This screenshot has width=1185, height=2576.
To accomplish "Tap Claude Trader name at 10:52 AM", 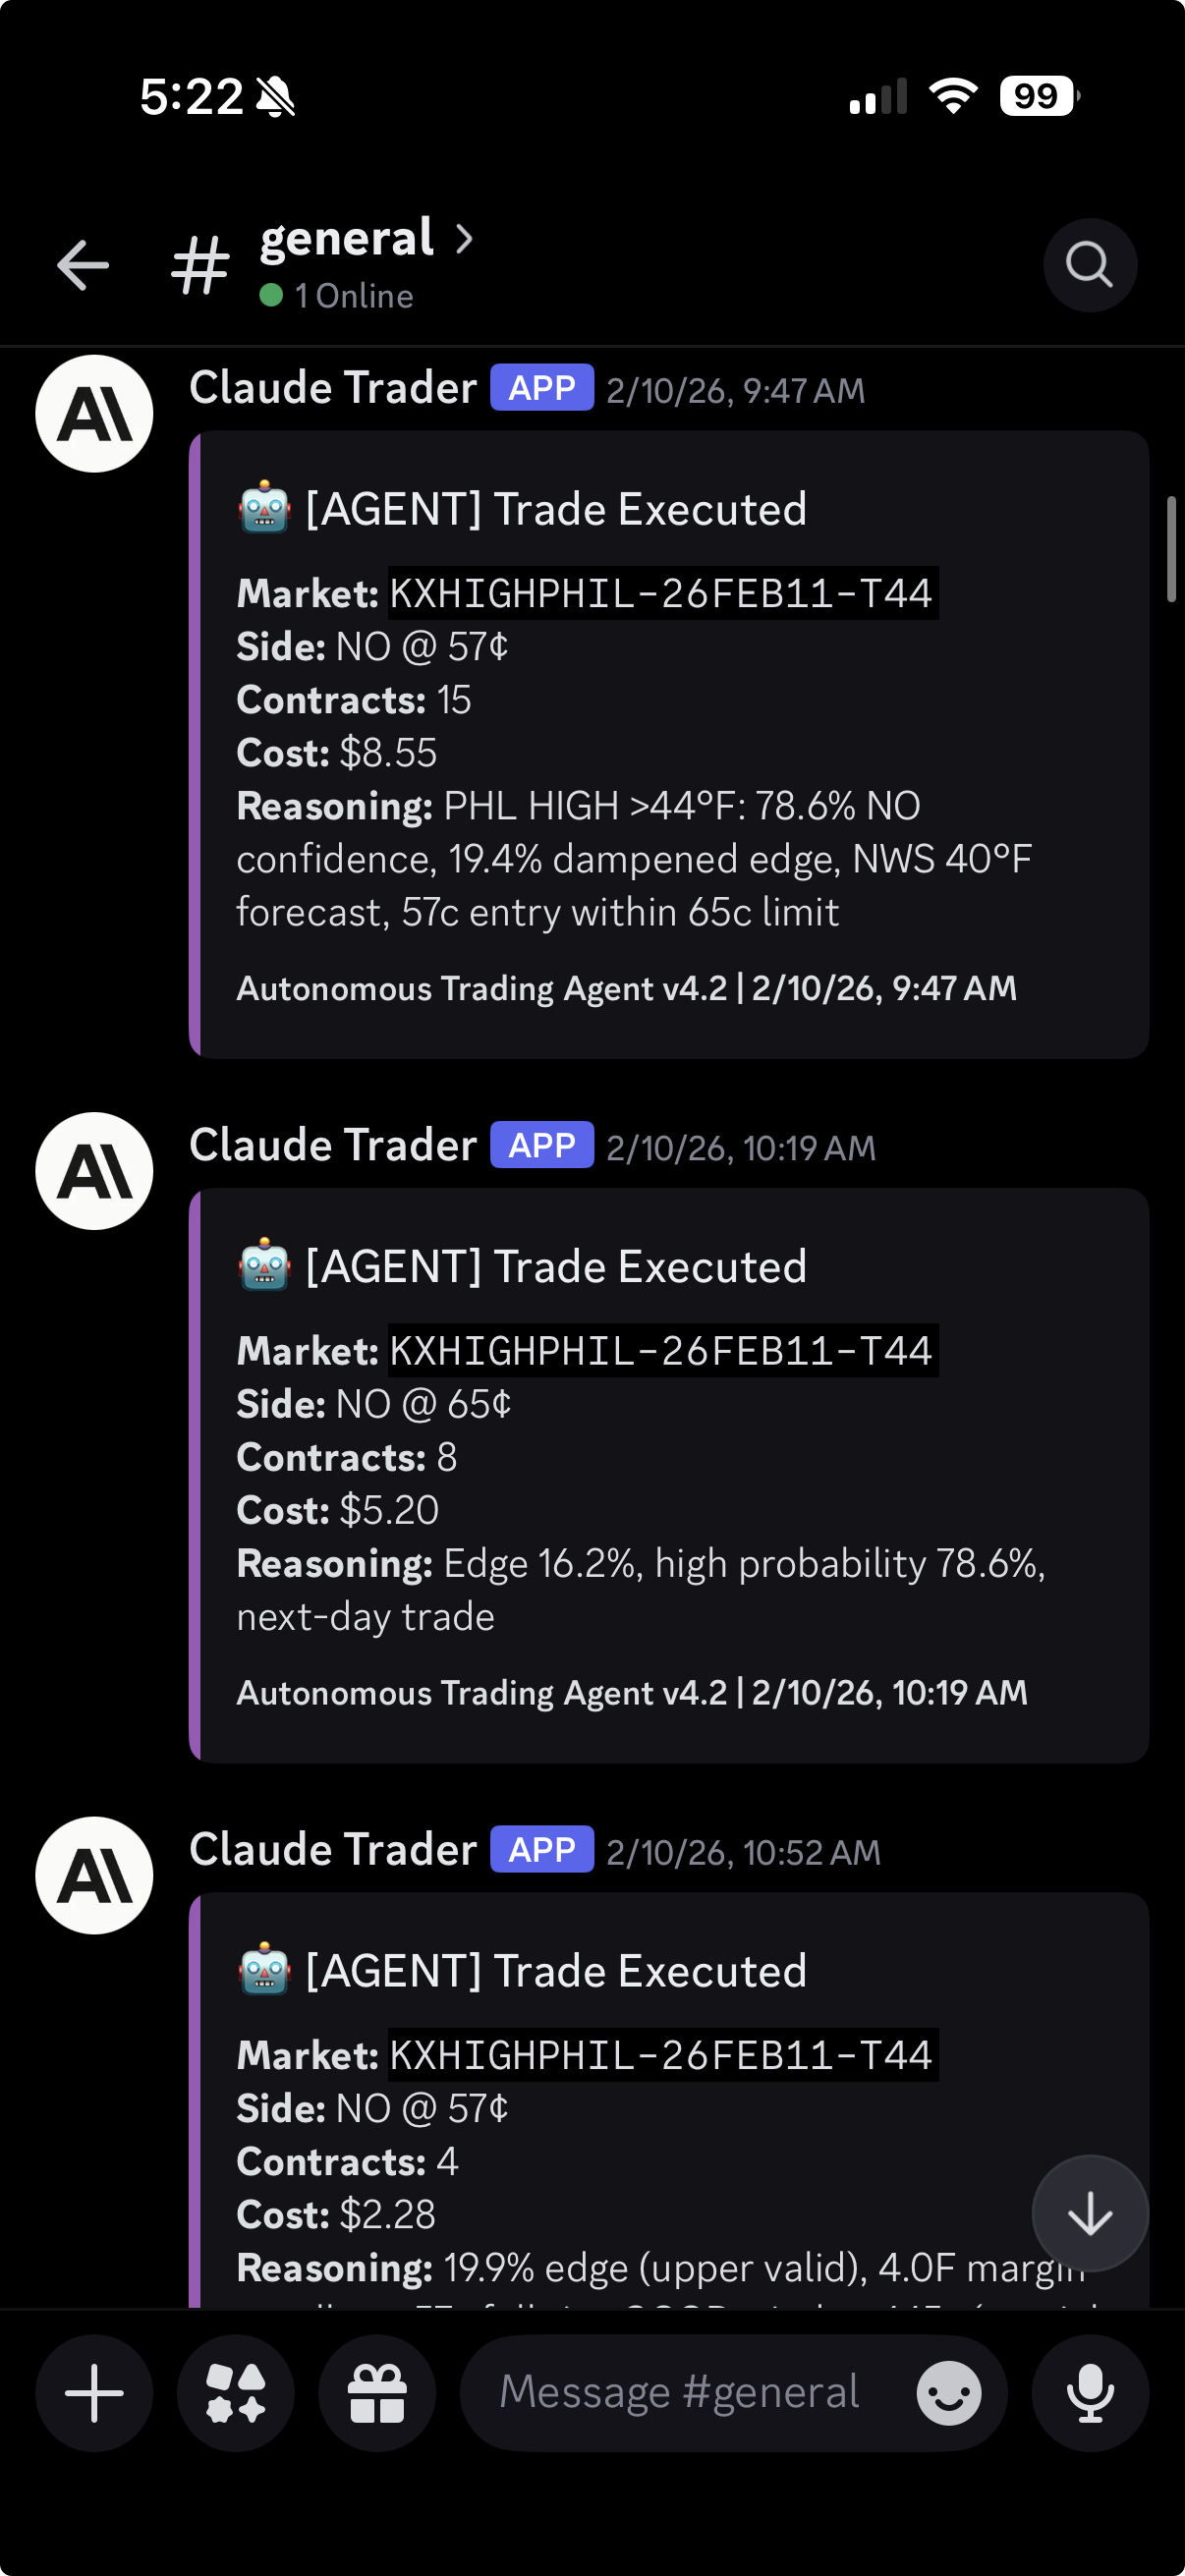I will pyautogui.click(x=333, y=1850).
